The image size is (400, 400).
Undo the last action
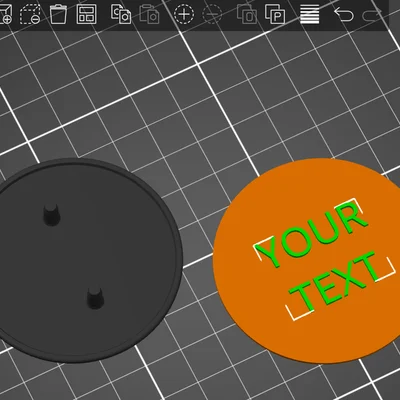click(x=344, y=14)
